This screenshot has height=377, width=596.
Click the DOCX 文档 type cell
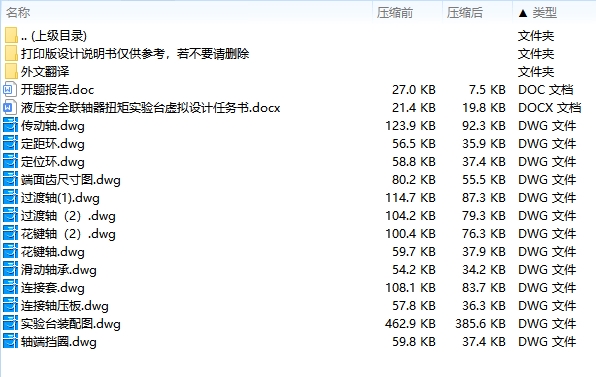(x=550, y=108)
